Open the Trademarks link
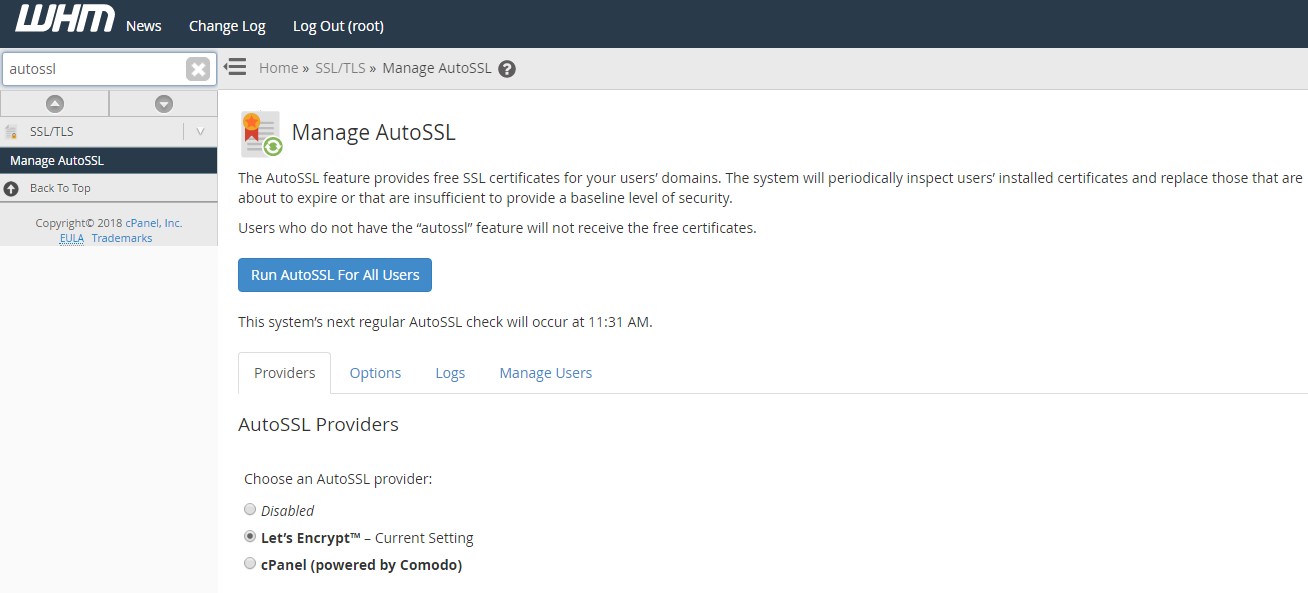This screenshot has width=1308, height=593. click(122, 238)
